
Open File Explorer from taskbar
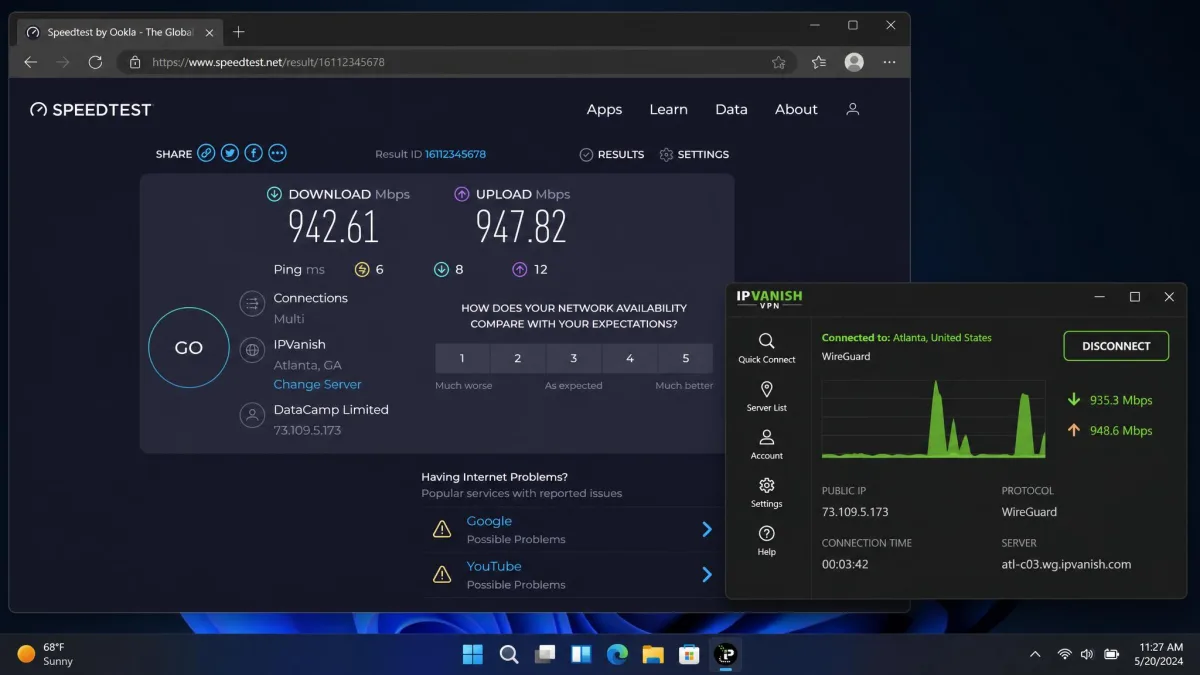point(653,655)
